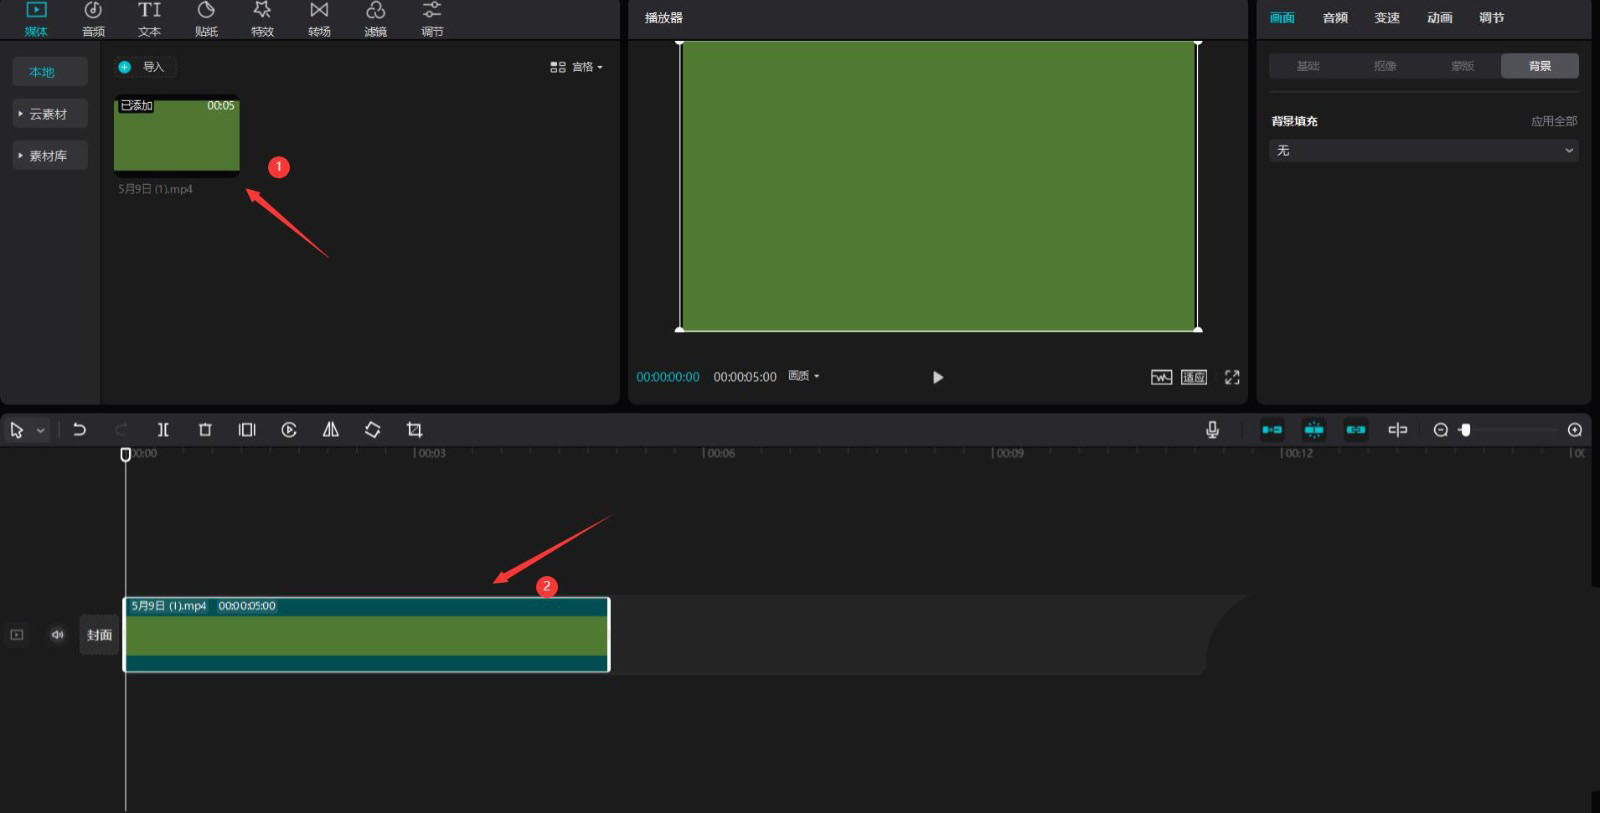Enter fullscreen preview in the player
Image resolution: width=1600 pixels, height=813 pixels.
coord(1232,377)
